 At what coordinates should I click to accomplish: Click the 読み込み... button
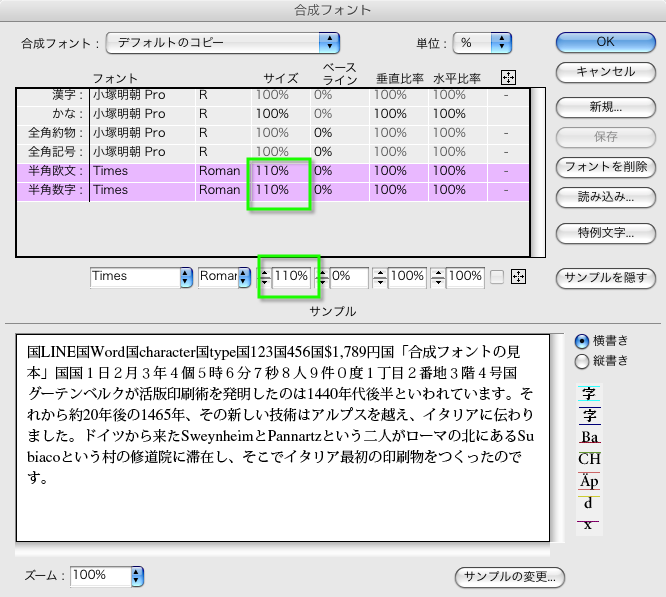pos(606,197)
